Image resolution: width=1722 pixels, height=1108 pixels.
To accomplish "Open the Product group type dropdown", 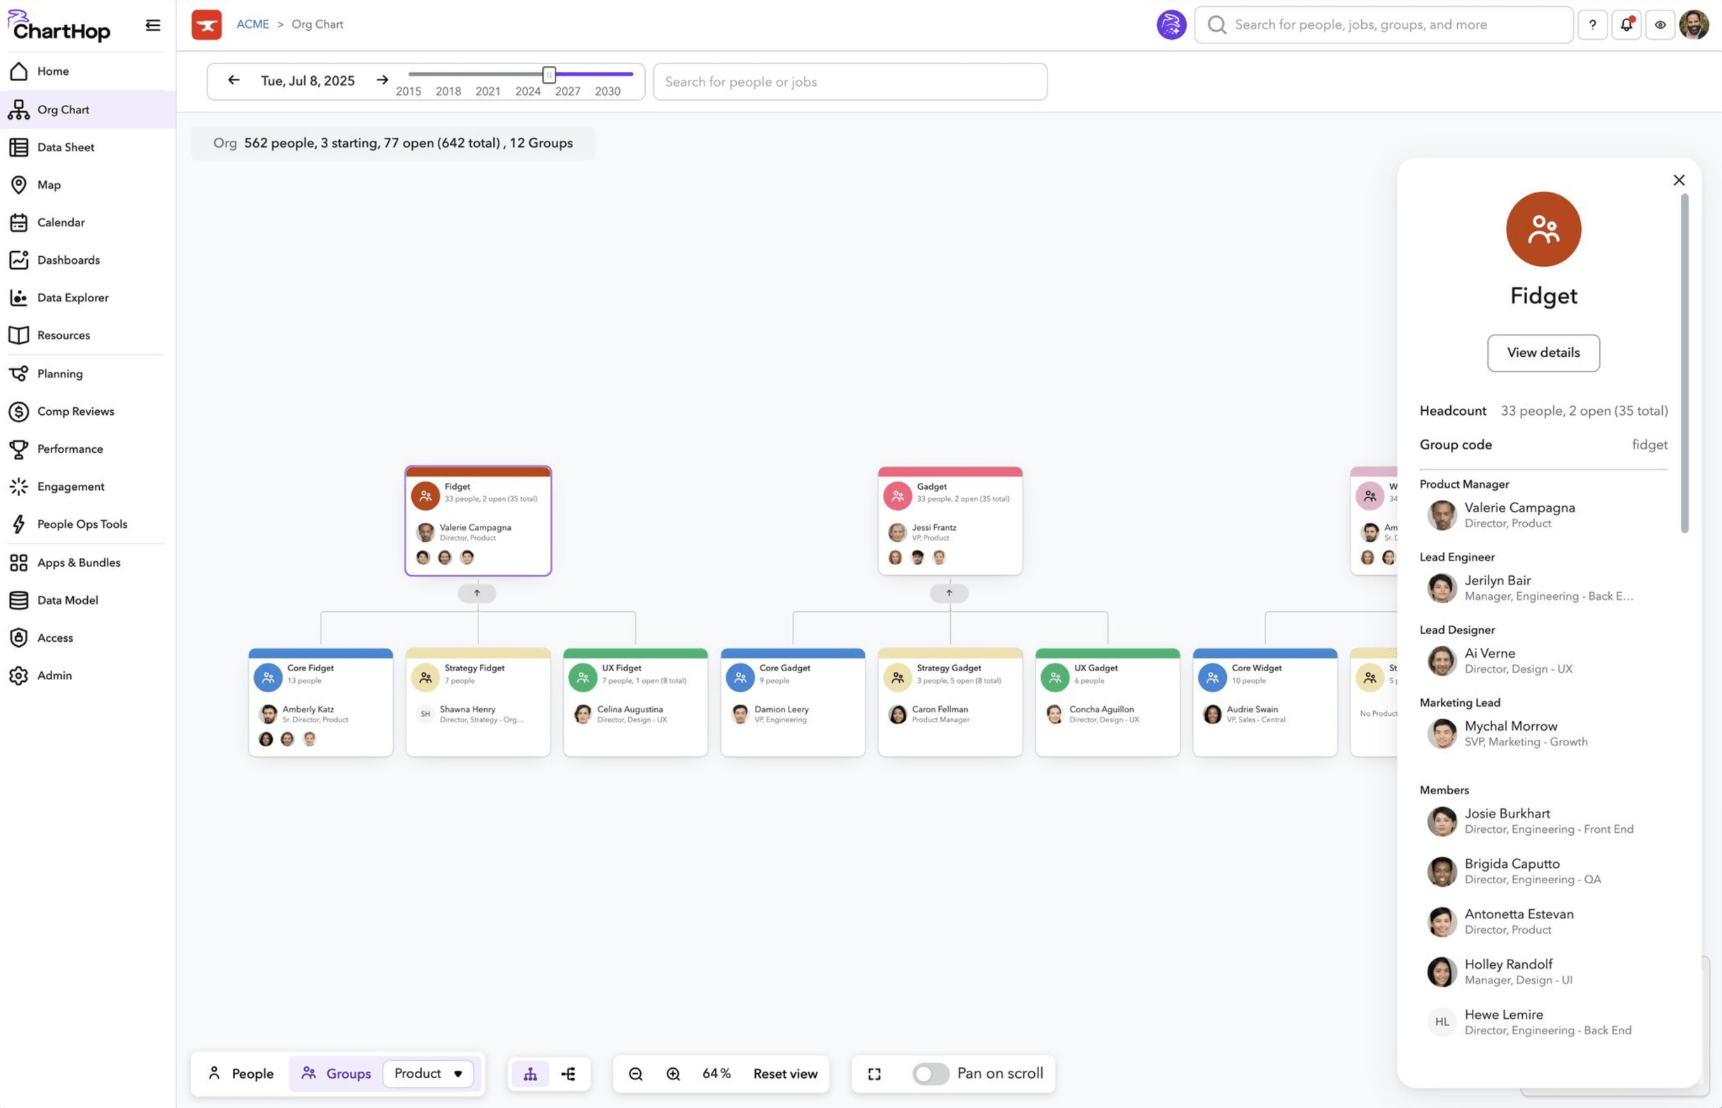I will [x=429, y=1074].
